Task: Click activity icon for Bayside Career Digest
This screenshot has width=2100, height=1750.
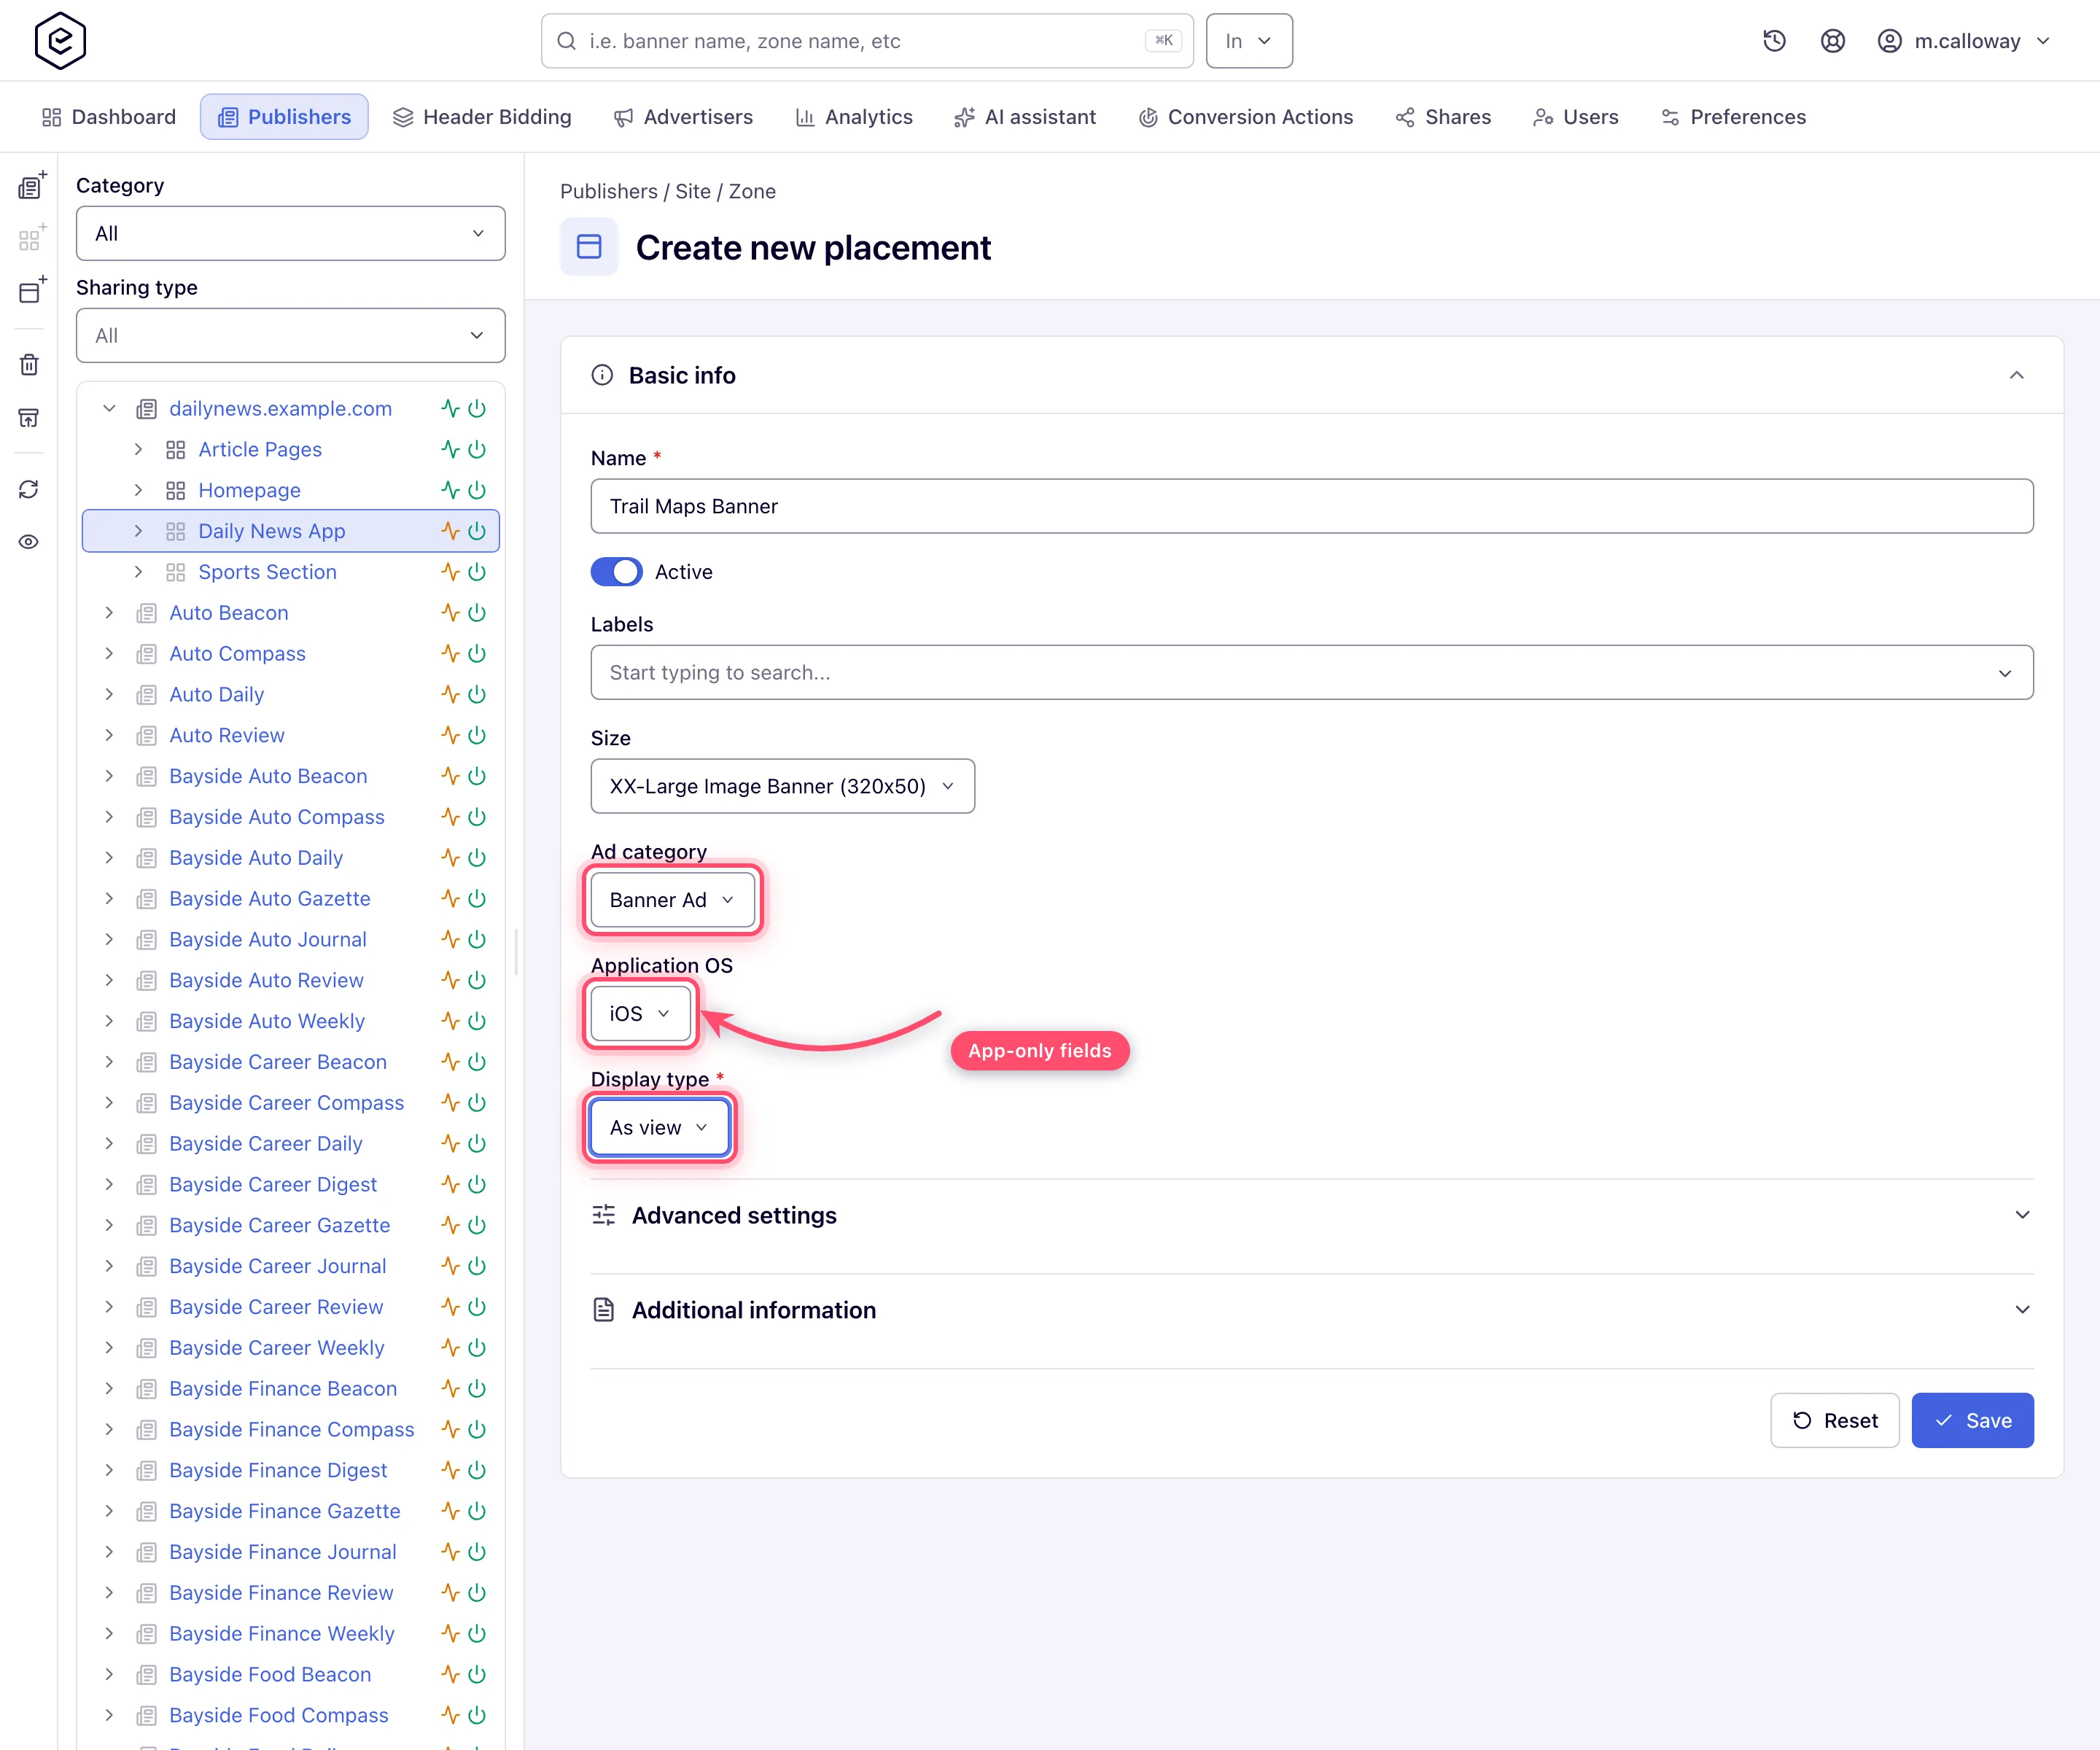Action: click(x=450, y=1184)
